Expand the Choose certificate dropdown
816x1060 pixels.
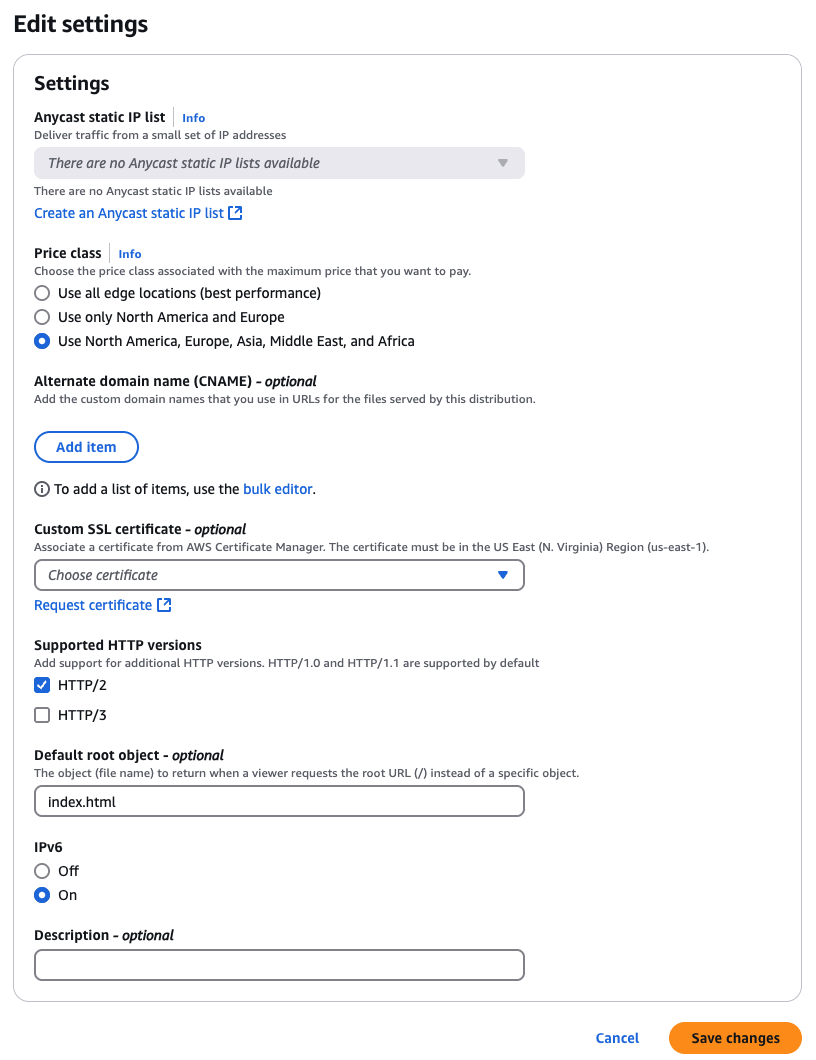coord(279,575)
